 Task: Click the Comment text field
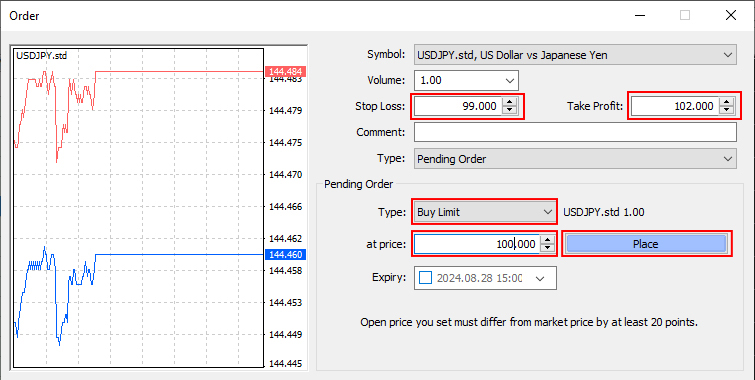tap(575, 132)
